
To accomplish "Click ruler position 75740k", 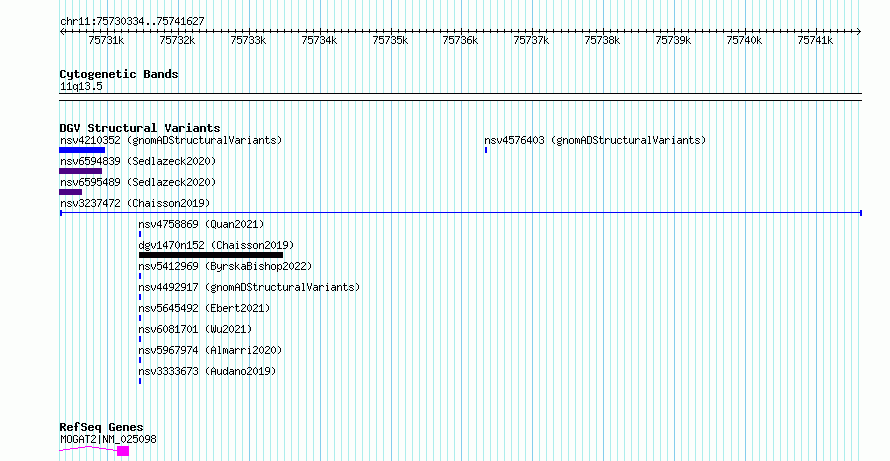I will (x=744, y=41).
